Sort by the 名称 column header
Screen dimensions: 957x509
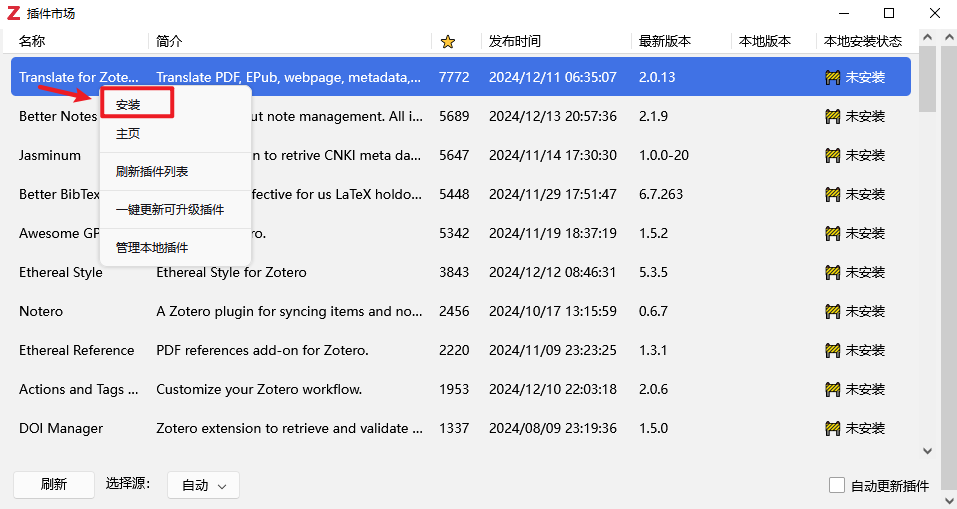tap(32, 41)
